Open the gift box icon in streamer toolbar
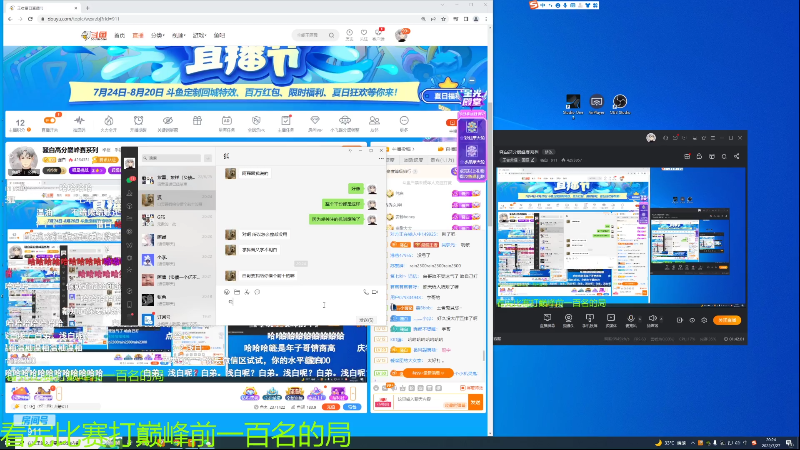Image resolution: width=800 pixels, height=450 pixels. click(x=197, y=120)
